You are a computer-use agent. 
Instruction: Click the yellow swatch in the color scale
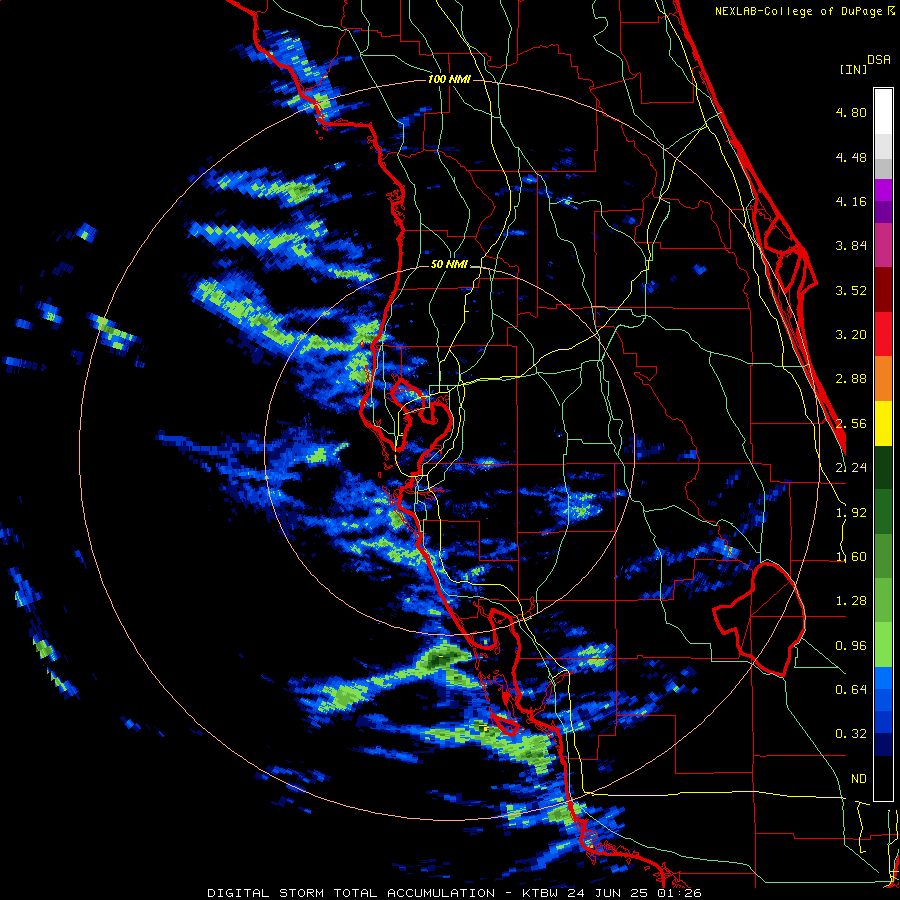883,423
